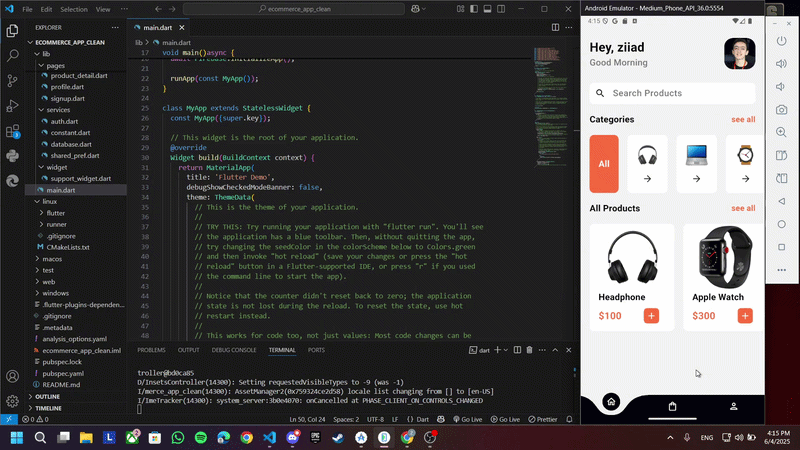Open the Accounts icon in activity bar
The width and height of the screenshot is (800, 450).
12,377
